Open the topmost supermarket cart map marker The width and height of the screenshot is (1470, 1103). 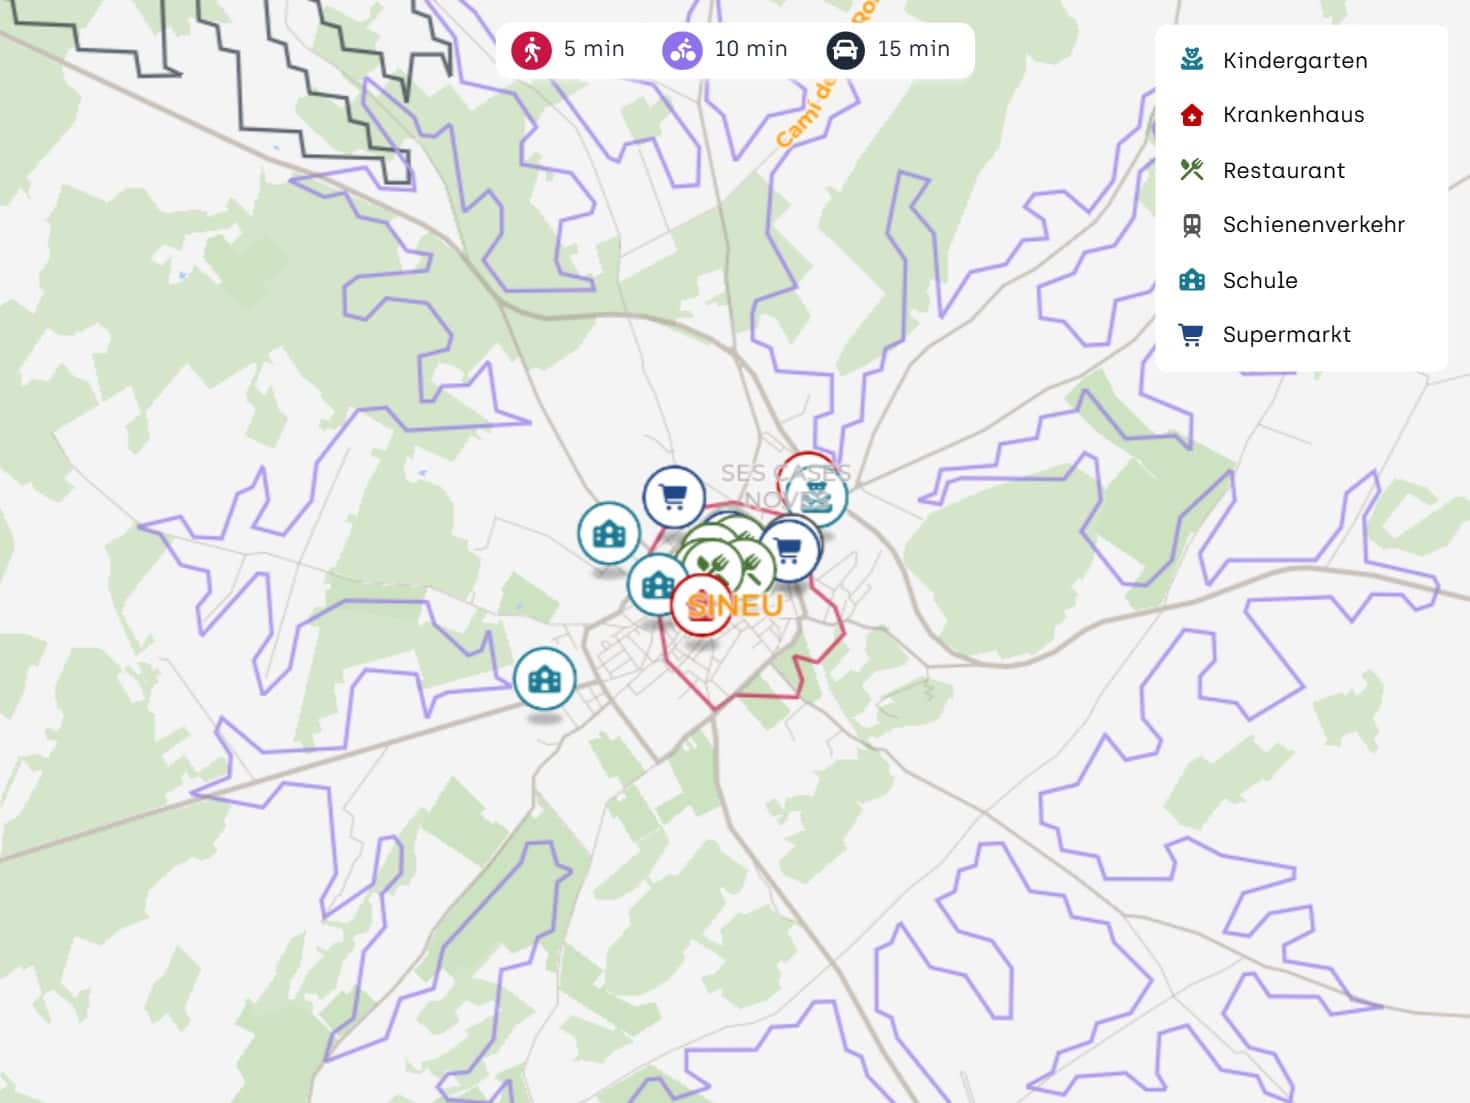pyautogui.click(x=673, y=496)
